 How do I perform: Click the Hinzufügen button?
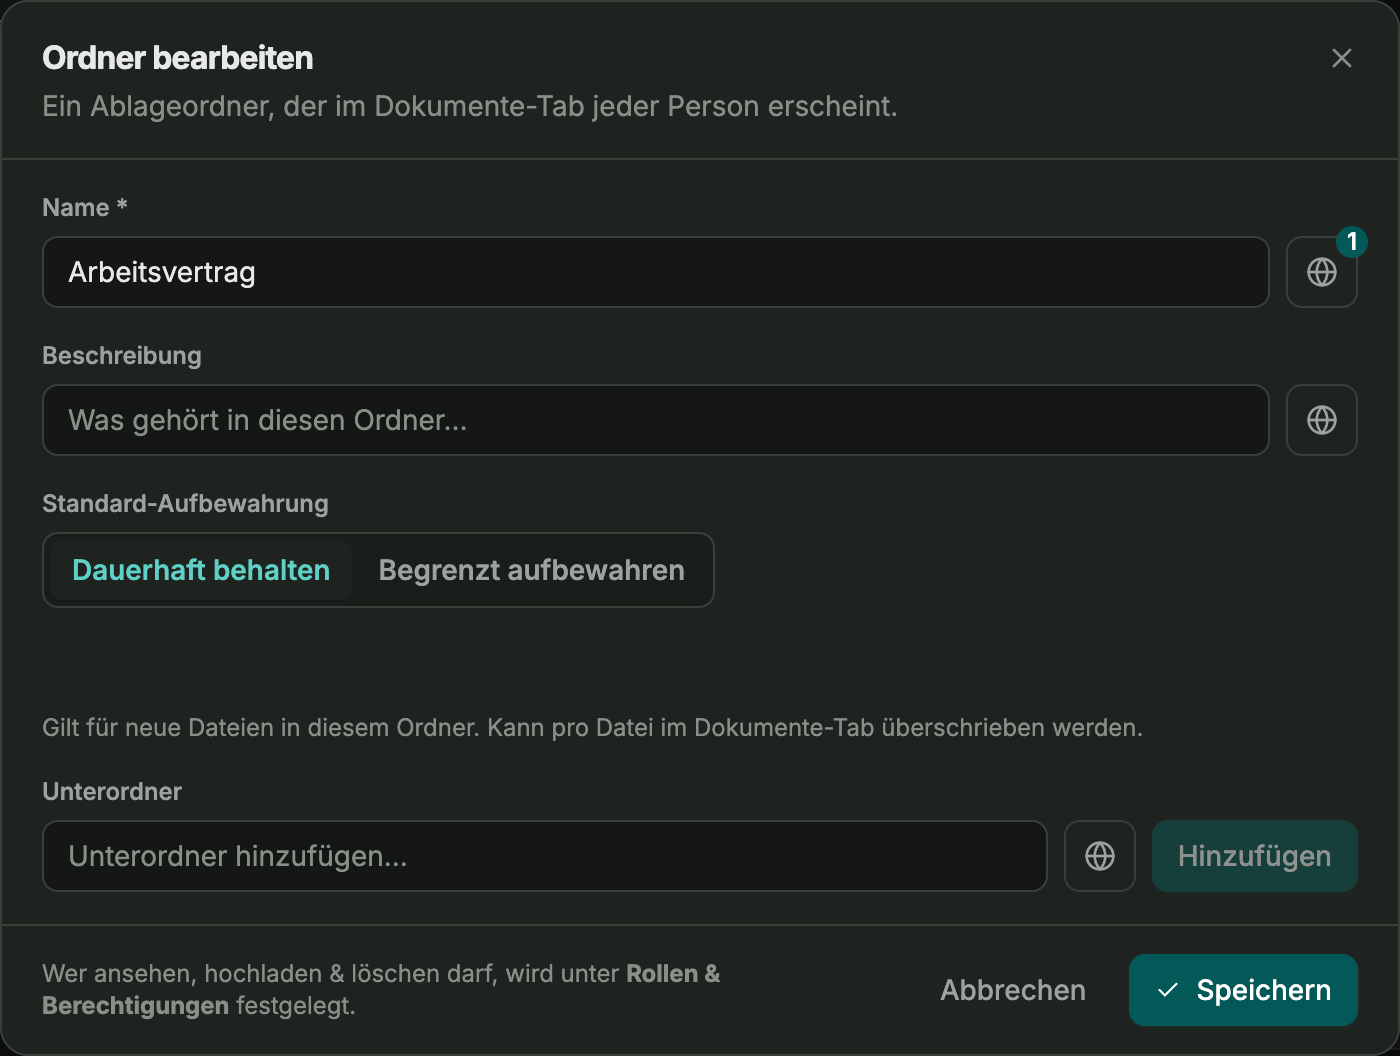(1254, 856)
